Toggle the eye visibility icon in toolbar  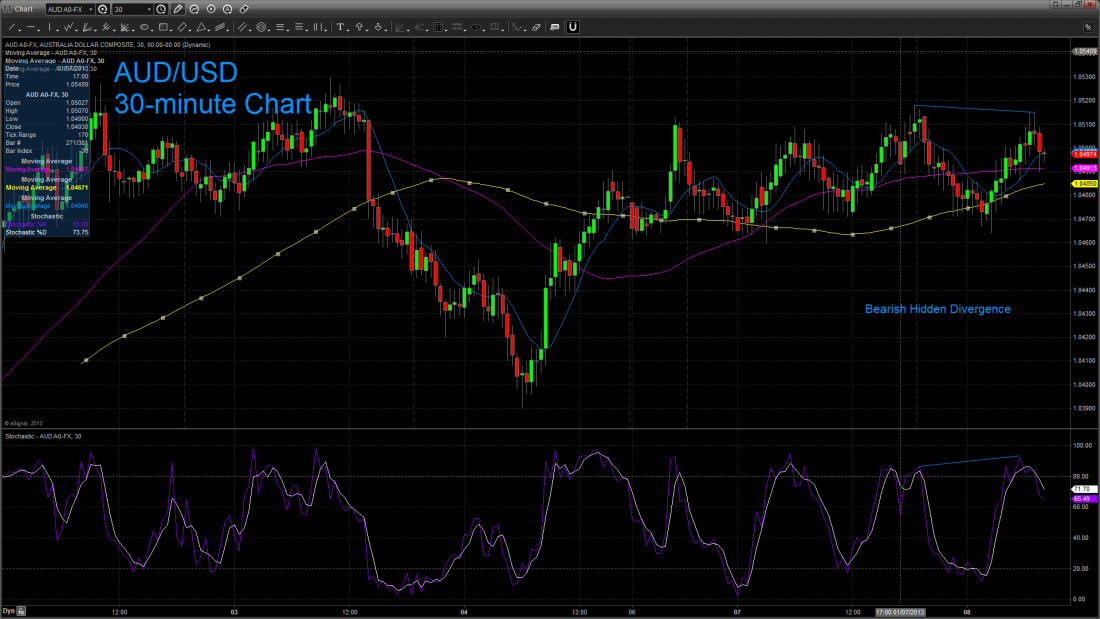pos(474,26)
